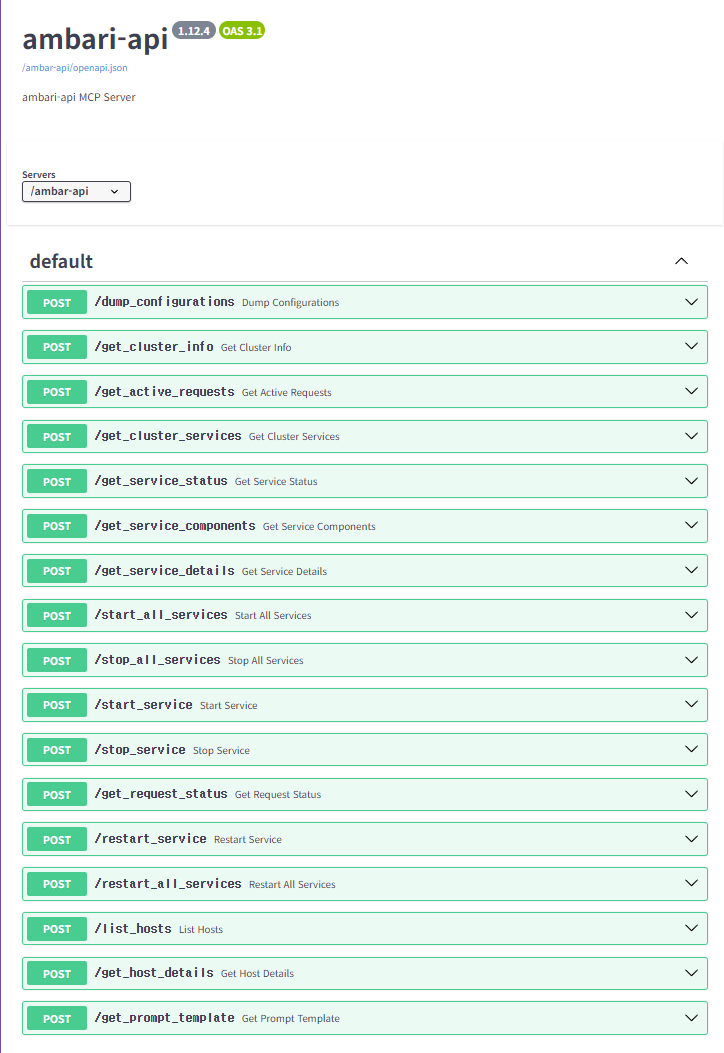724x1053 pixels.
Task: Expand chevron for /stop_all_services row
Action: (691, 660)
